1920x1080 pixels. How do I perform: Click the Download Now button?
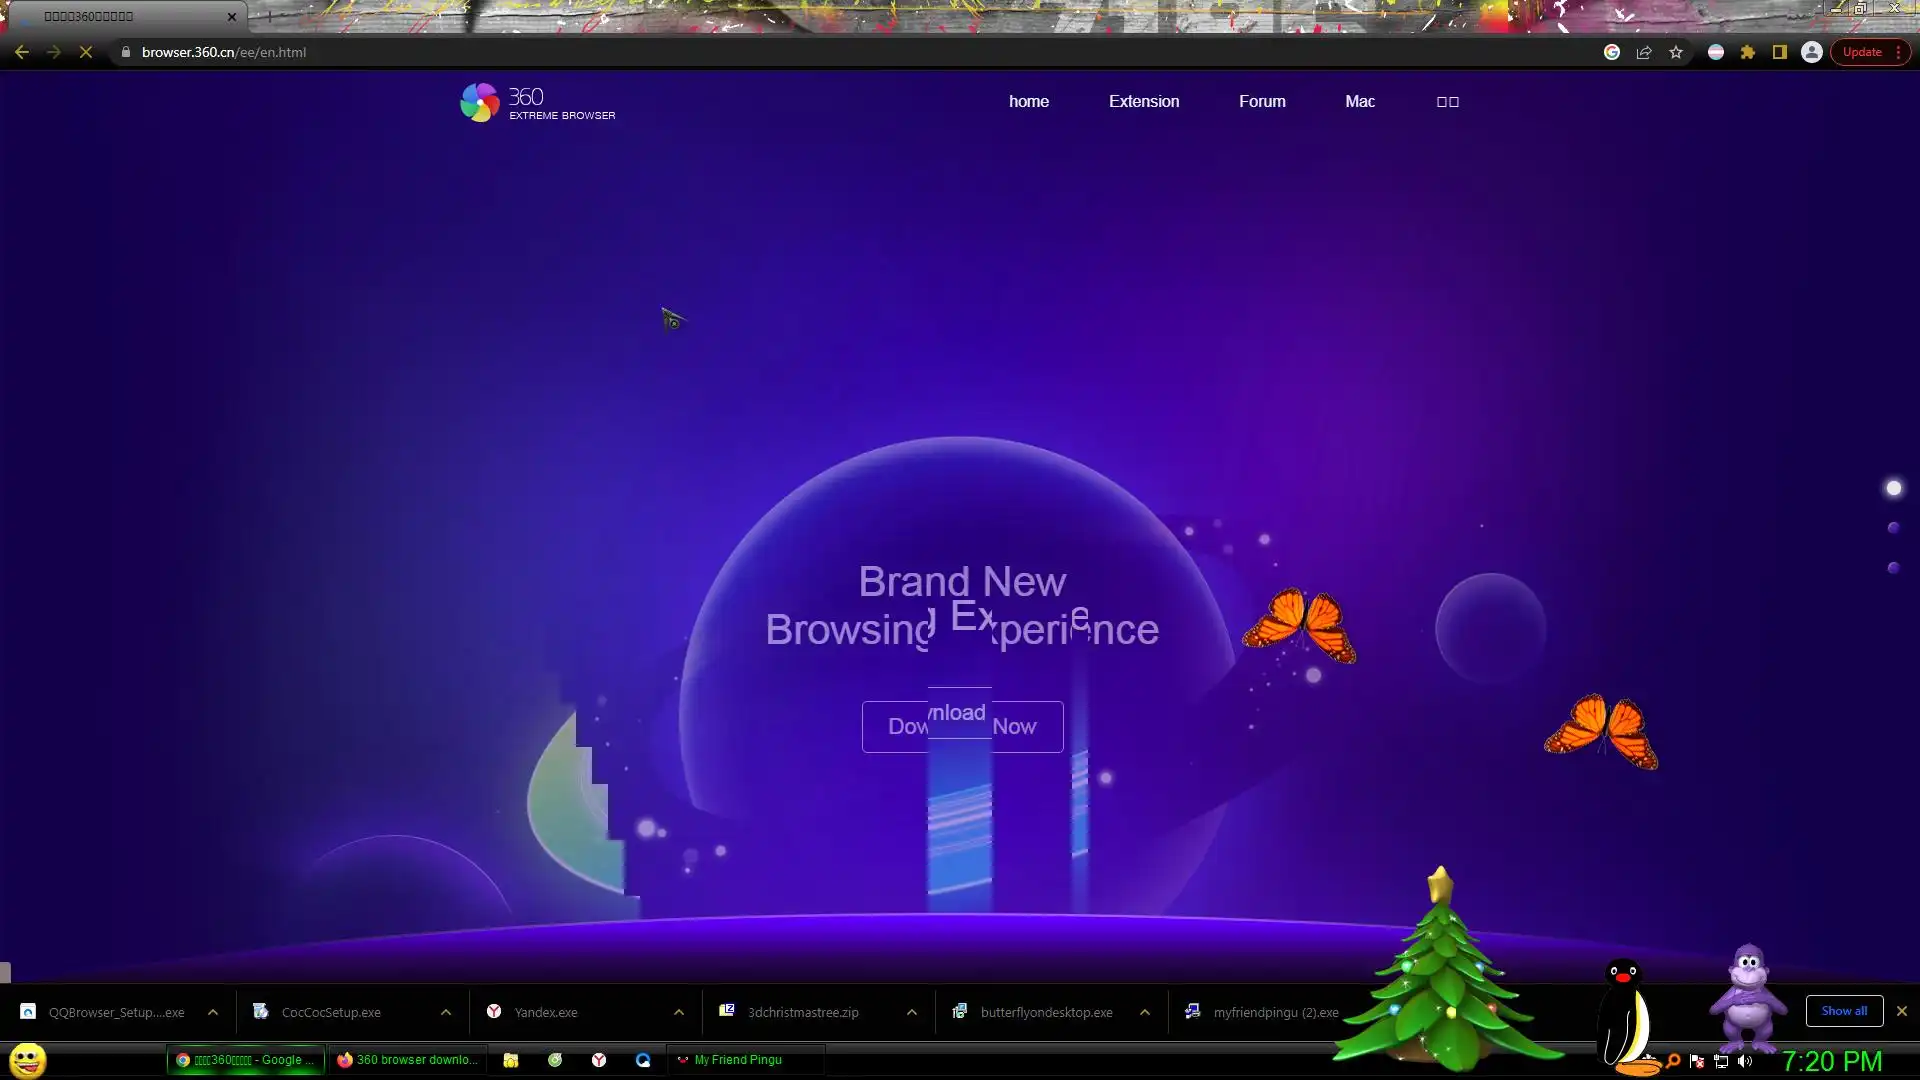point(962,727)
